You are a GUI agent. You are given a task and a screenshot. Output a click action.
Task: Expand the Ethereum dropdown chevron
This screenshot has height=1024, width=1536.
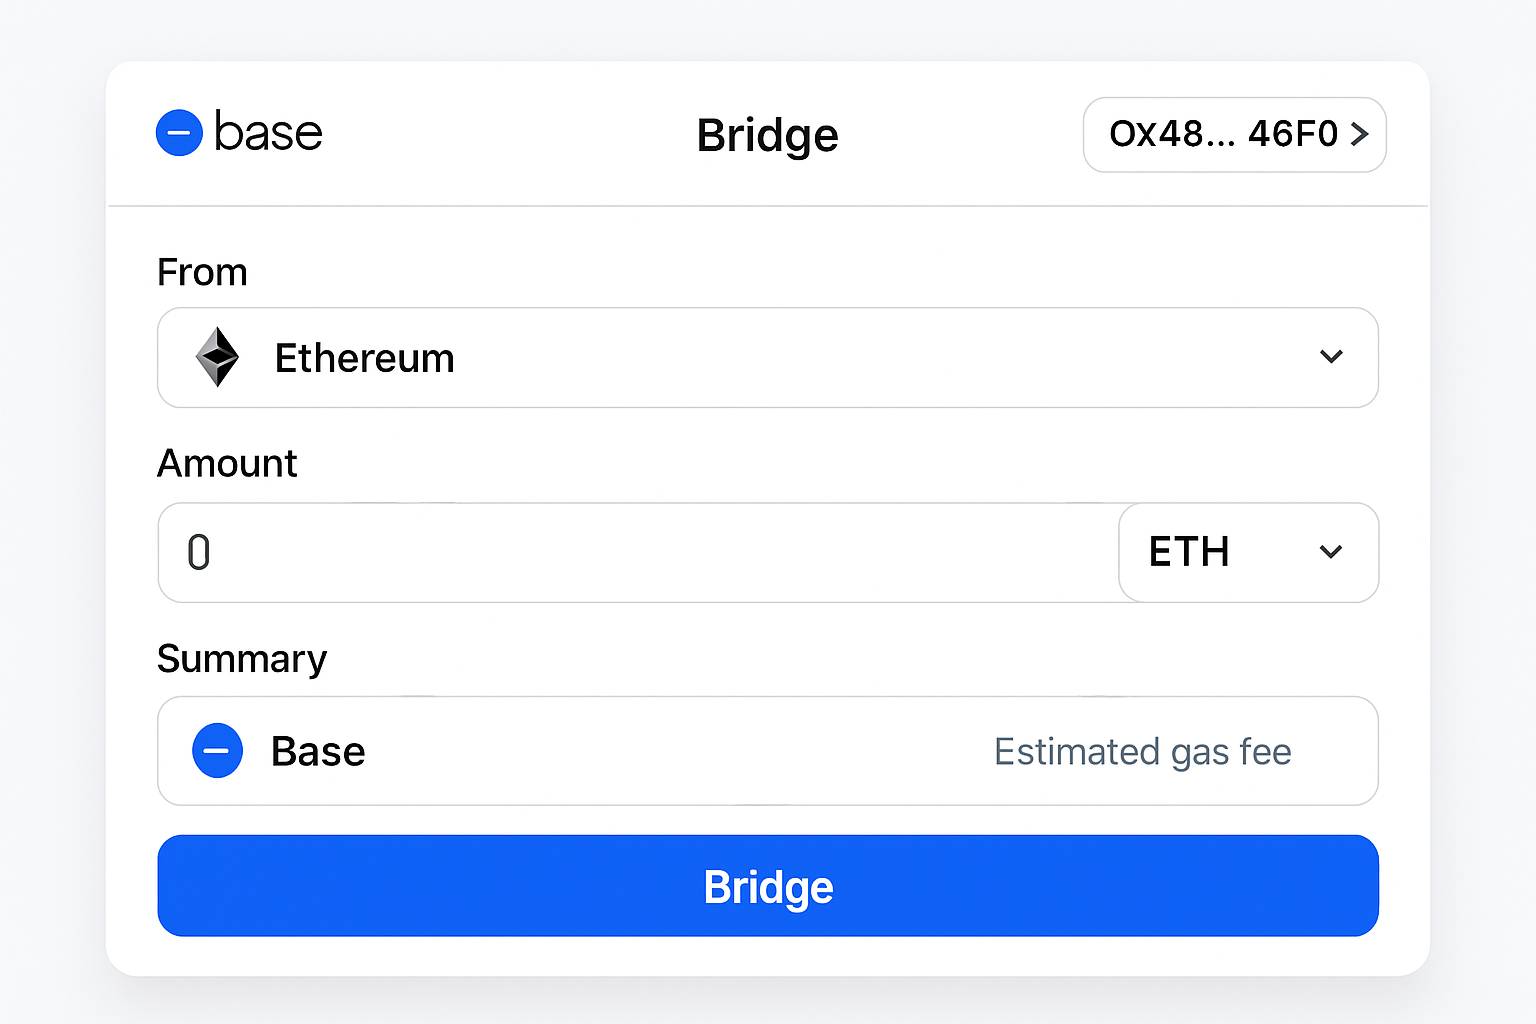coord(1331,357)
